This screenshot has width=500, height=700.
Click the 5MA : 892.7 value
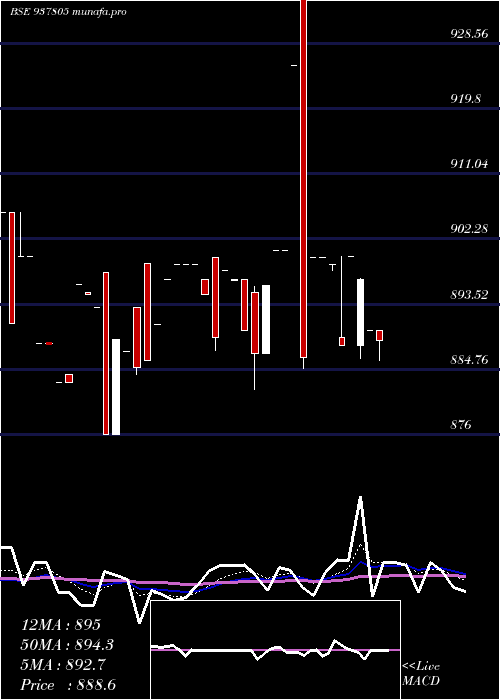(x=63, y=665)
